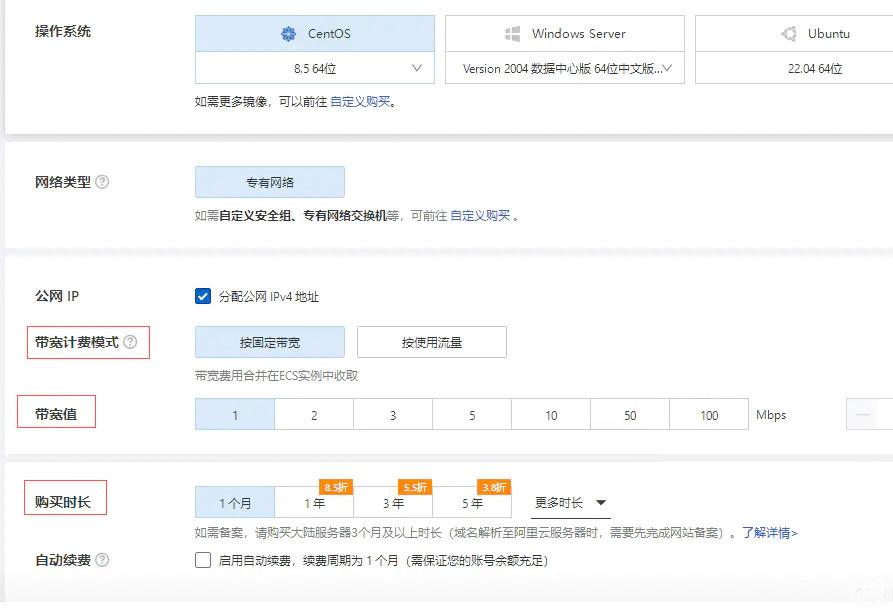Select the 专有网络 network type

point(270,182)
